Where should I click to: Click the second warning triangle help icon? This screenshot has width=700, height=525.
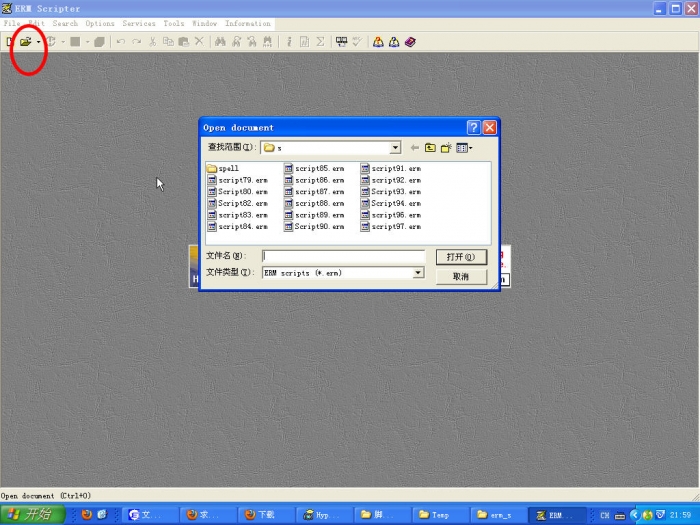click(394, 42)
